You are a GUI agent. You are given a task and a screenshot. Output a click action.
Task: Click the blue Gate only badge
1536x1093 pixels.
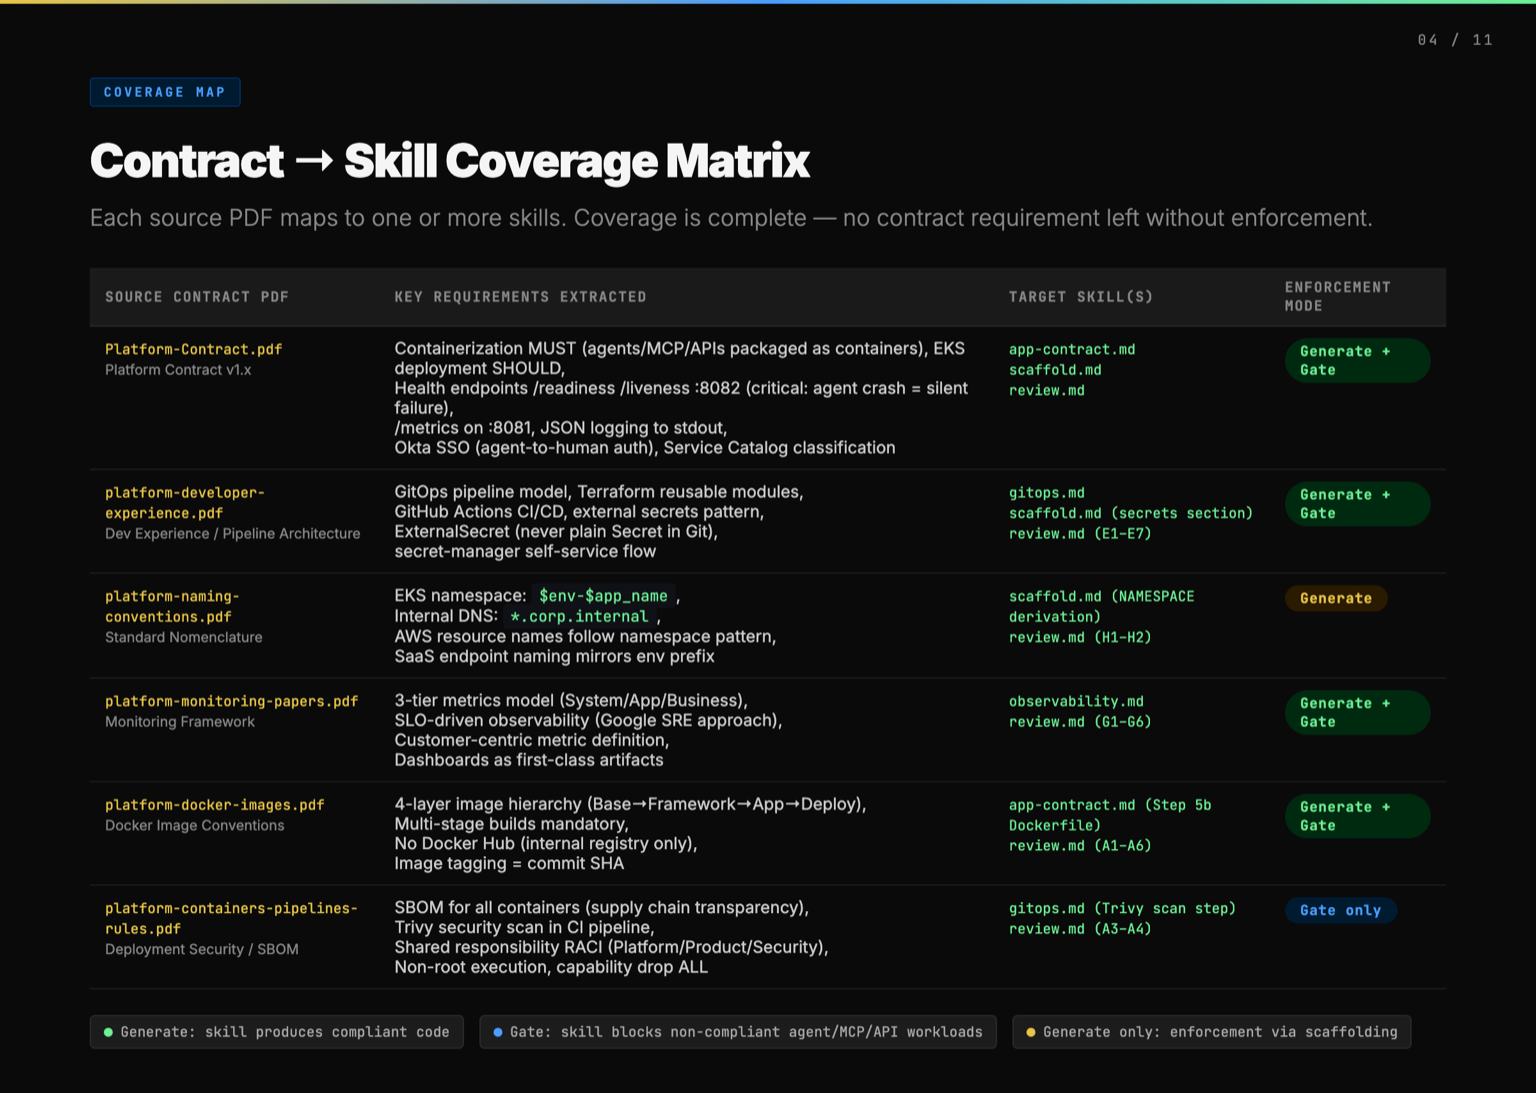point(1341,910)
